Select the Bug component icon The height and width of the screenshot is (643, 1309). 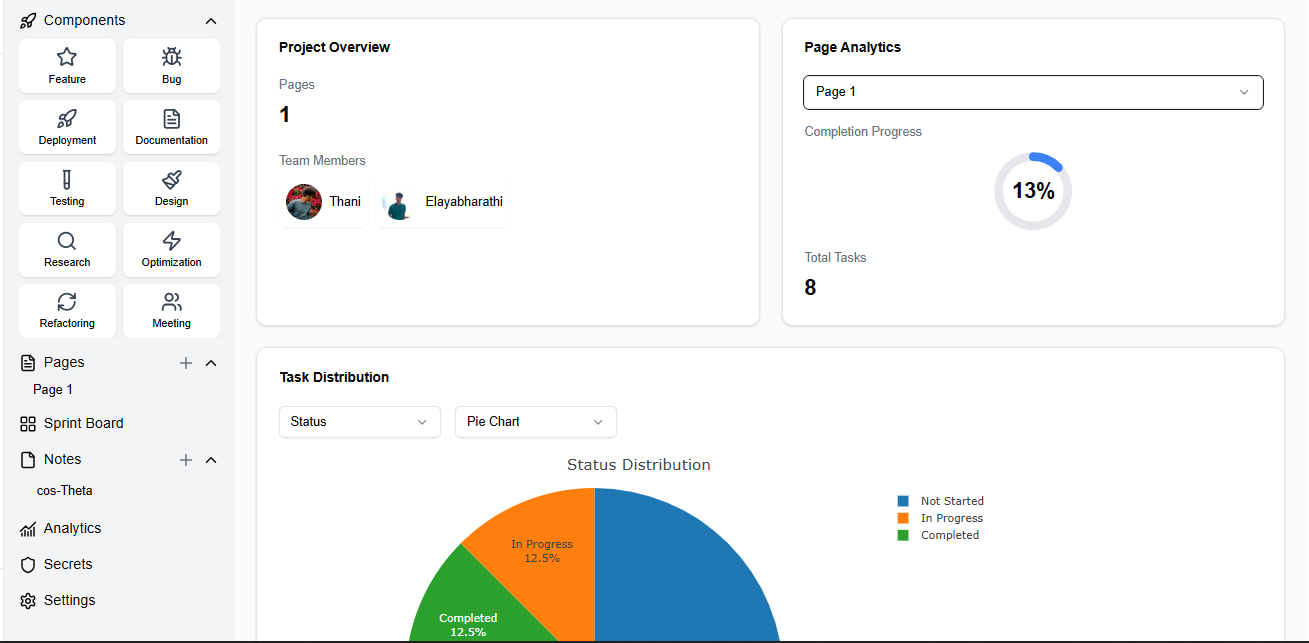[171, 58]
